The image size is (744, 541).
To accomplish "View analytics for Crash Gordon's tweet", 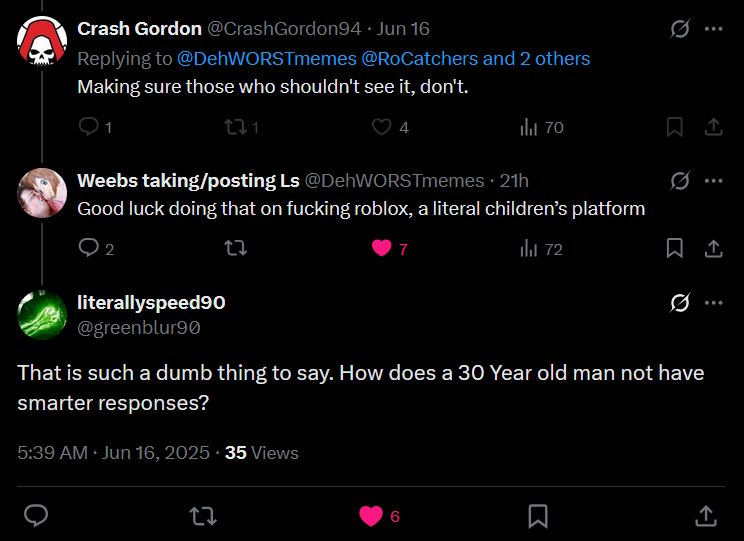I will (x=529, y=127).
